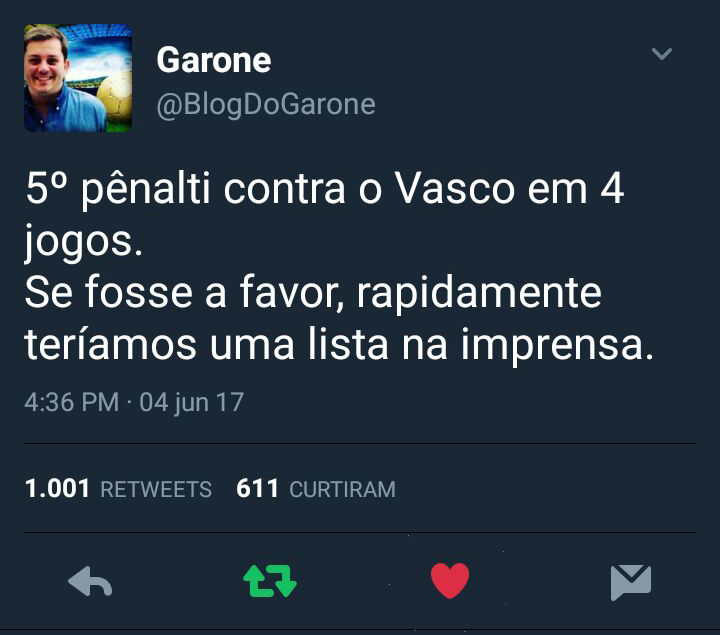This screenshot has width=720, height=635.
Task: Tap the word 'jogos.' in the tweet
Action: click(84, 242)
